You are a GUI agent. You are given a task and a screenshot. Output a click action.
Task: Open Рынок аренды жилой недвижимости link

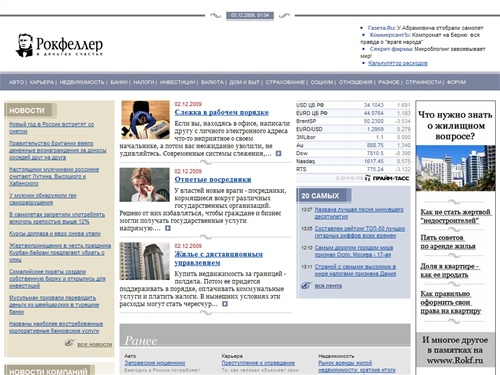tap(357, 366)
